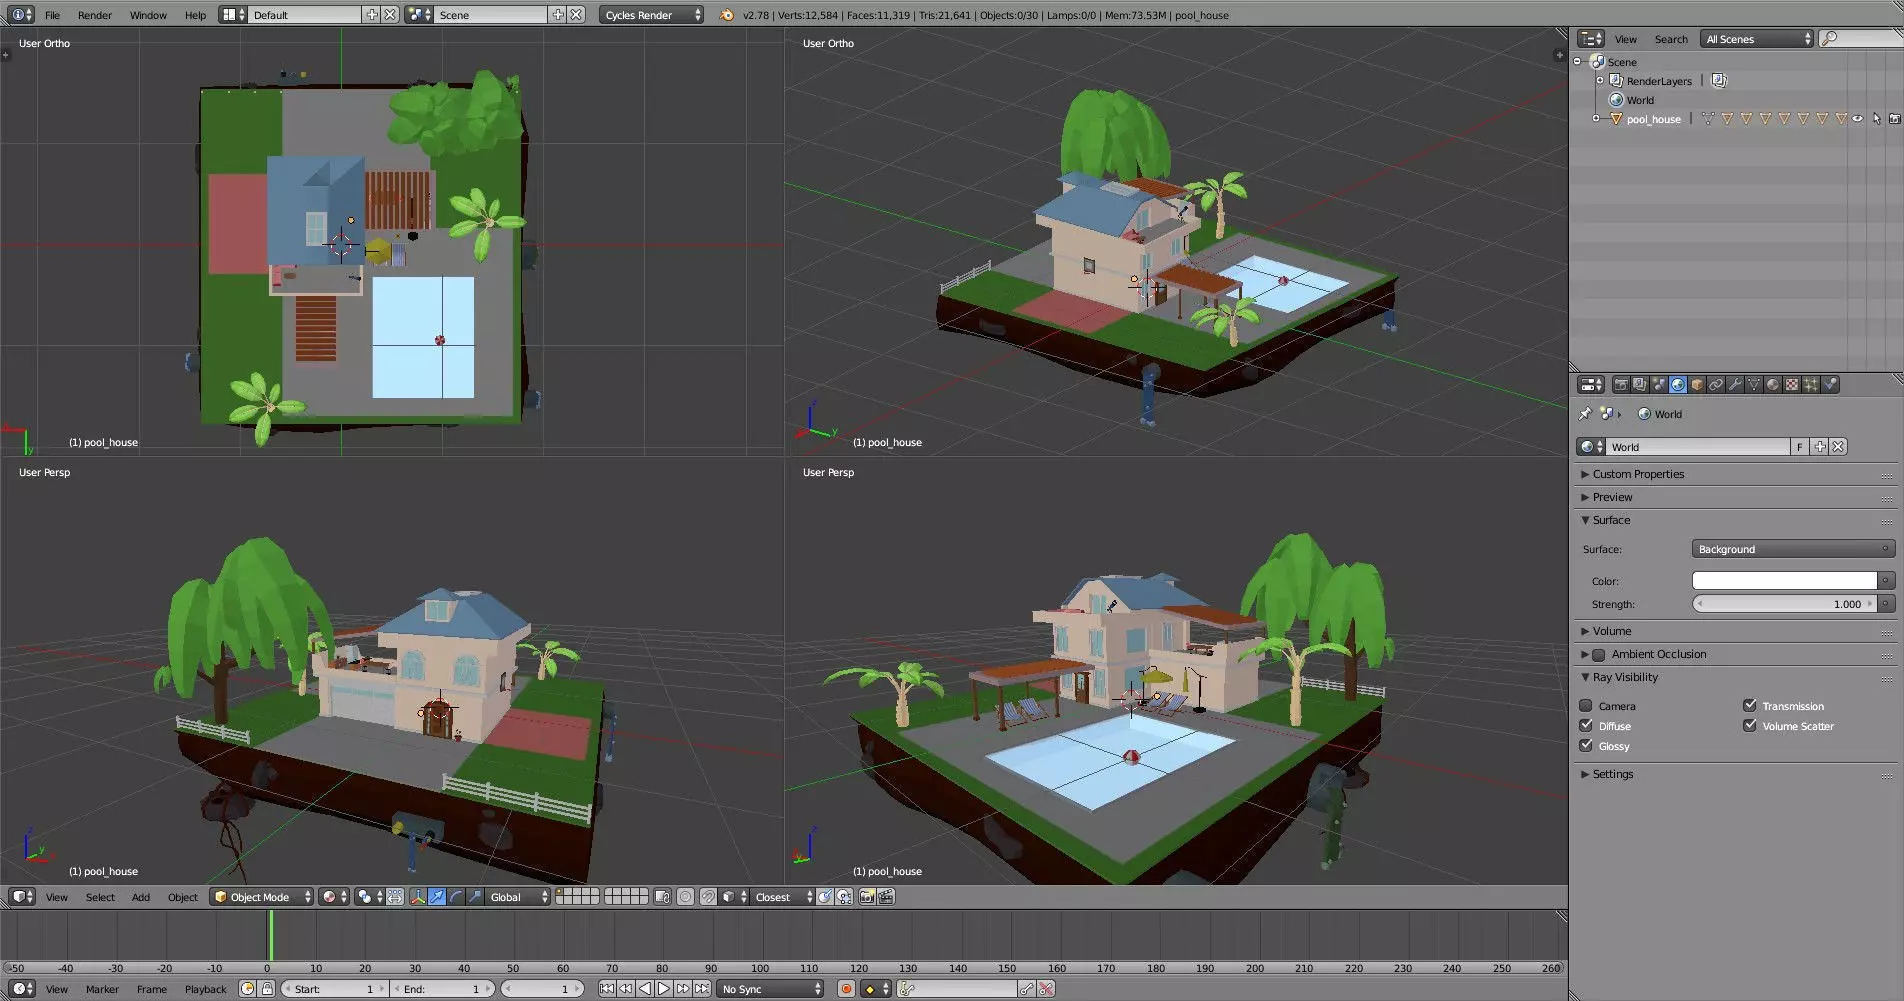Click the add new screen layout plus icon

[x=372, y=15]
